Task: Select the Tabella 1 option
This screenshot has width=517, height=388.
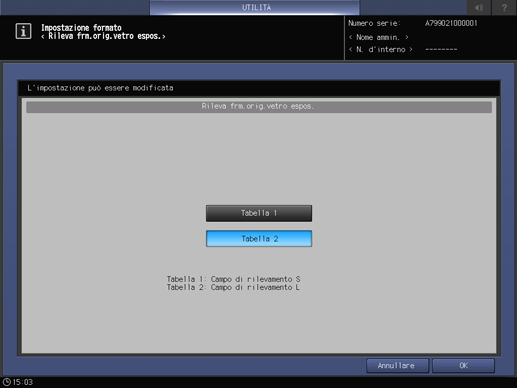Action: coord(259,213)
